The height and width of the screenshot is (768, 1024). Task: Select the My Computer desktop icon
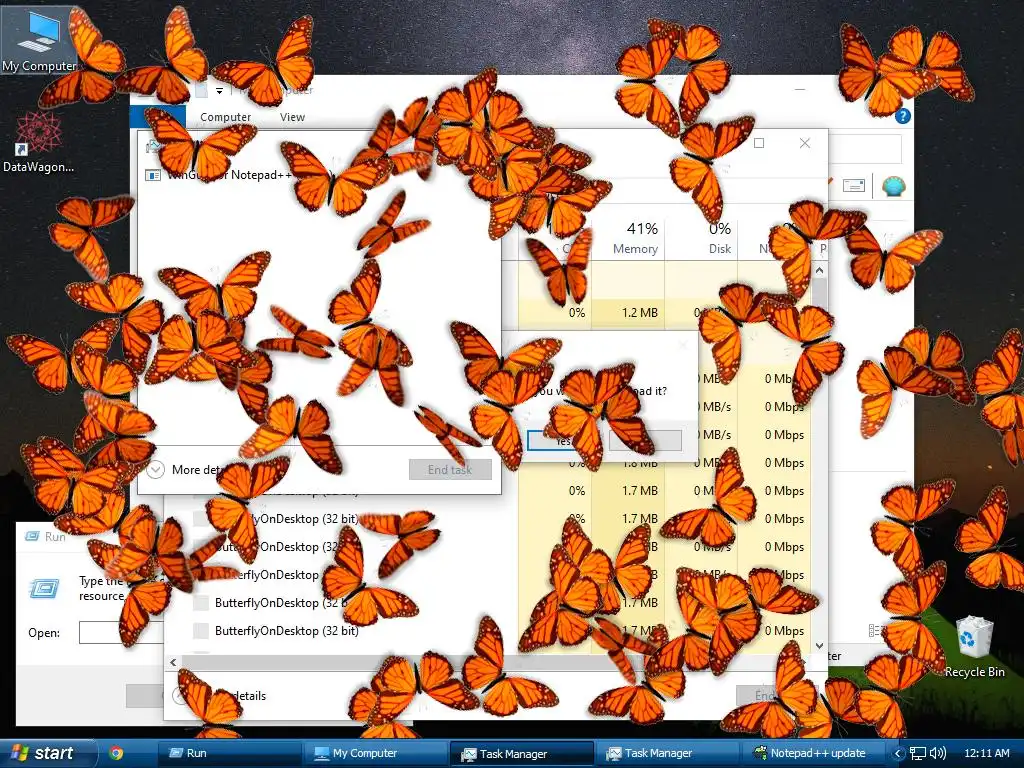click(x=39, y=40)
